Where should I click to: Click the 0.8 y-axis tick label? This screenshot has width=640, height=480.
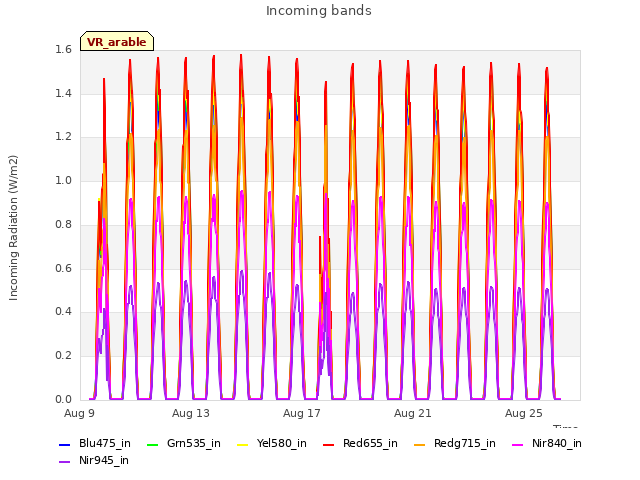pos(63,224)
